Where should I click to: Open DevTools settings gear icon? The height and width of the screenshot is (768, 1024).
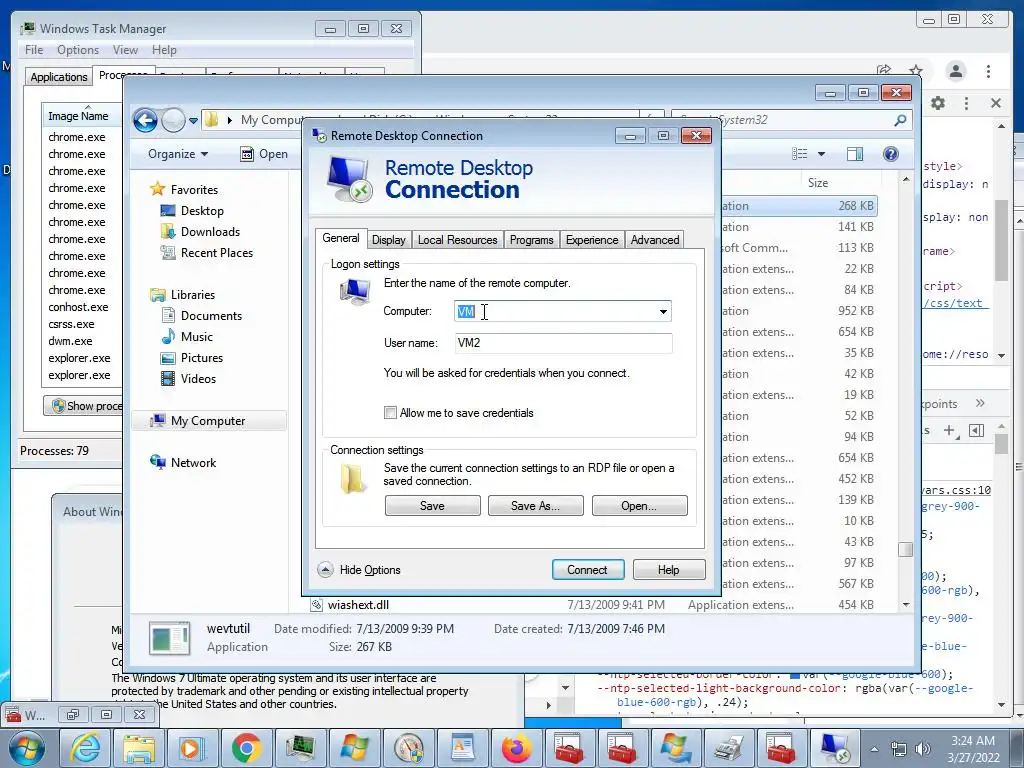pyautogui.click(x=938, y=103)
